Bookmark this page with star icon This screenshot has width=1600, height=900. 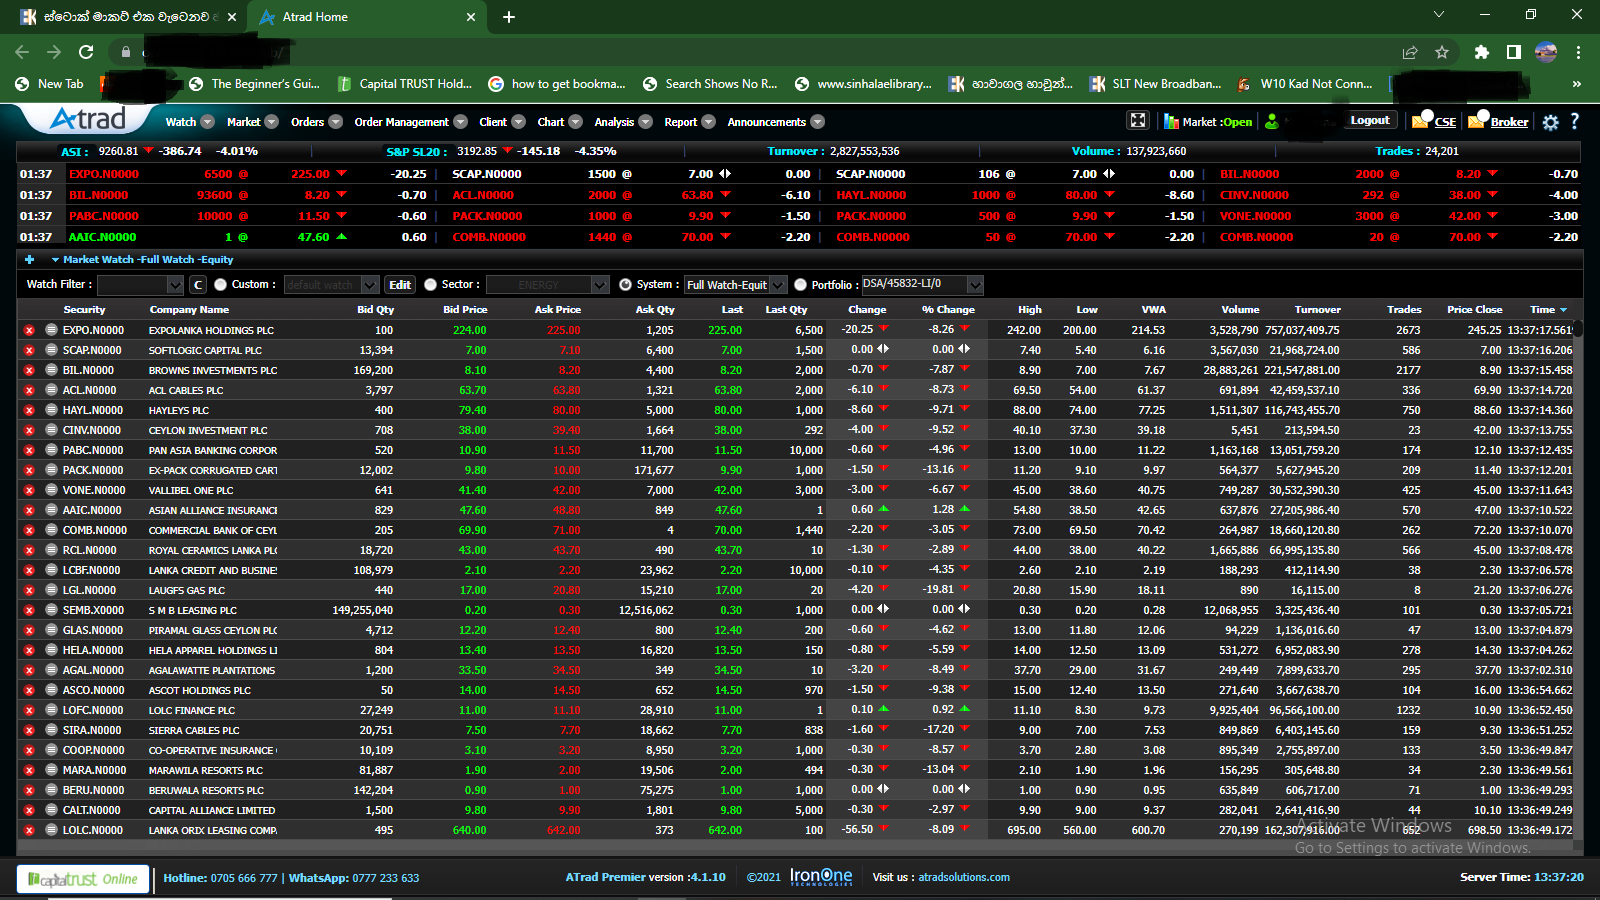coord(1442,52)
